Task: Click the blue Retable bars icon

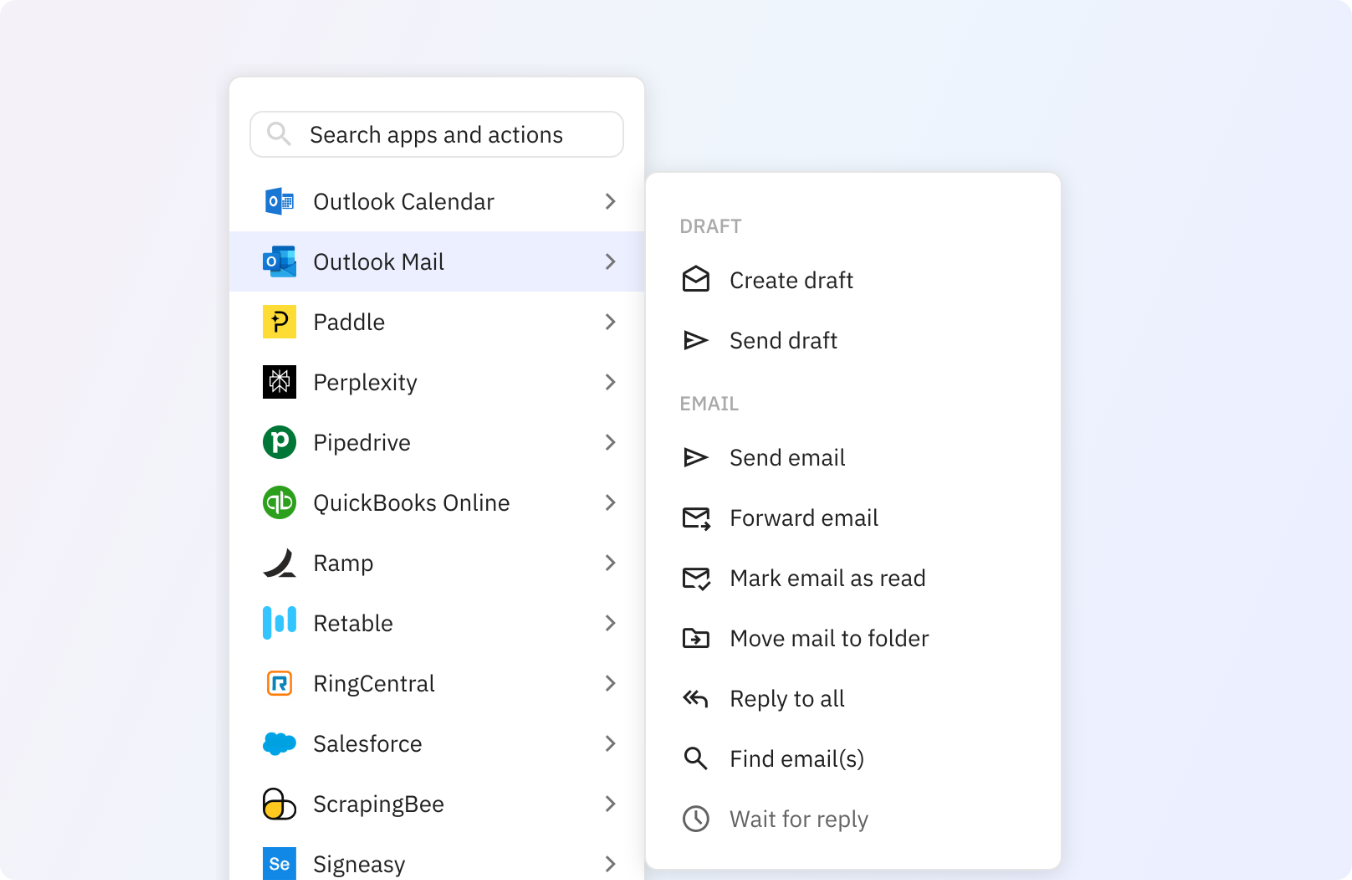Action: 279,623
